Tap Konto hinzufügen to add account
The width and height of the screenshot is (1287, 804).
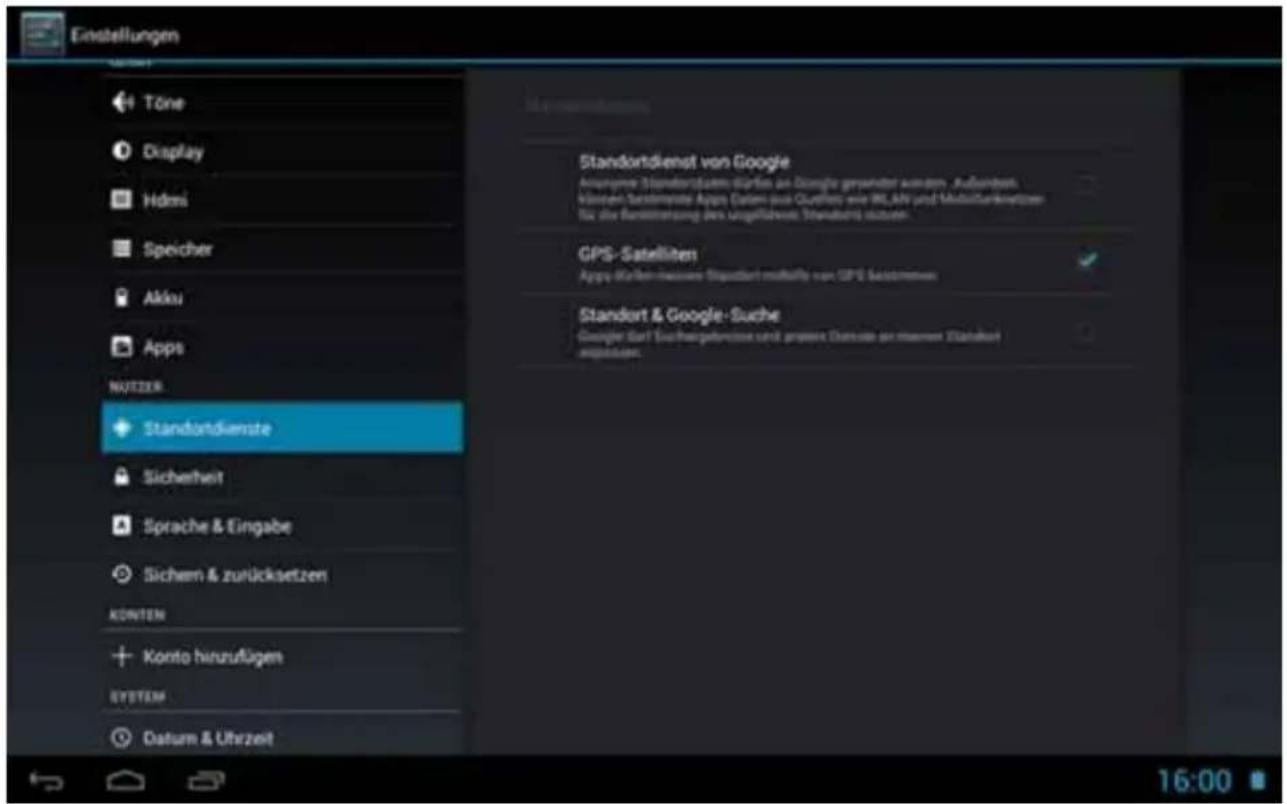coord(282,657)
